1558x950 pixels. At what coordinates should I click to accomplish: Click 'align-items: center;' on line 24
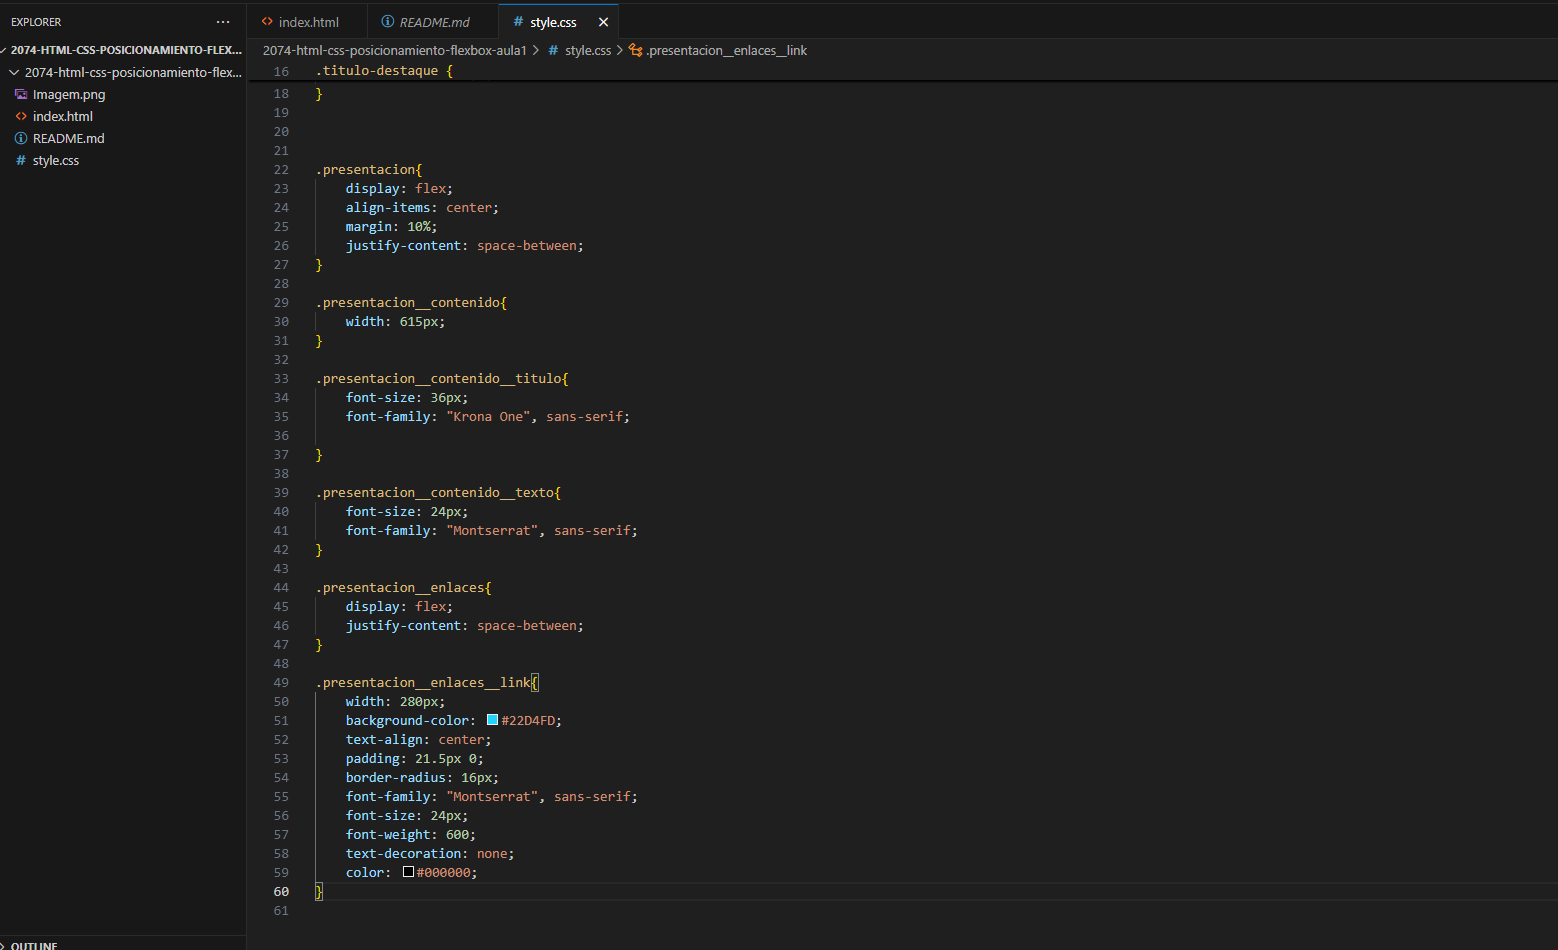422,208
